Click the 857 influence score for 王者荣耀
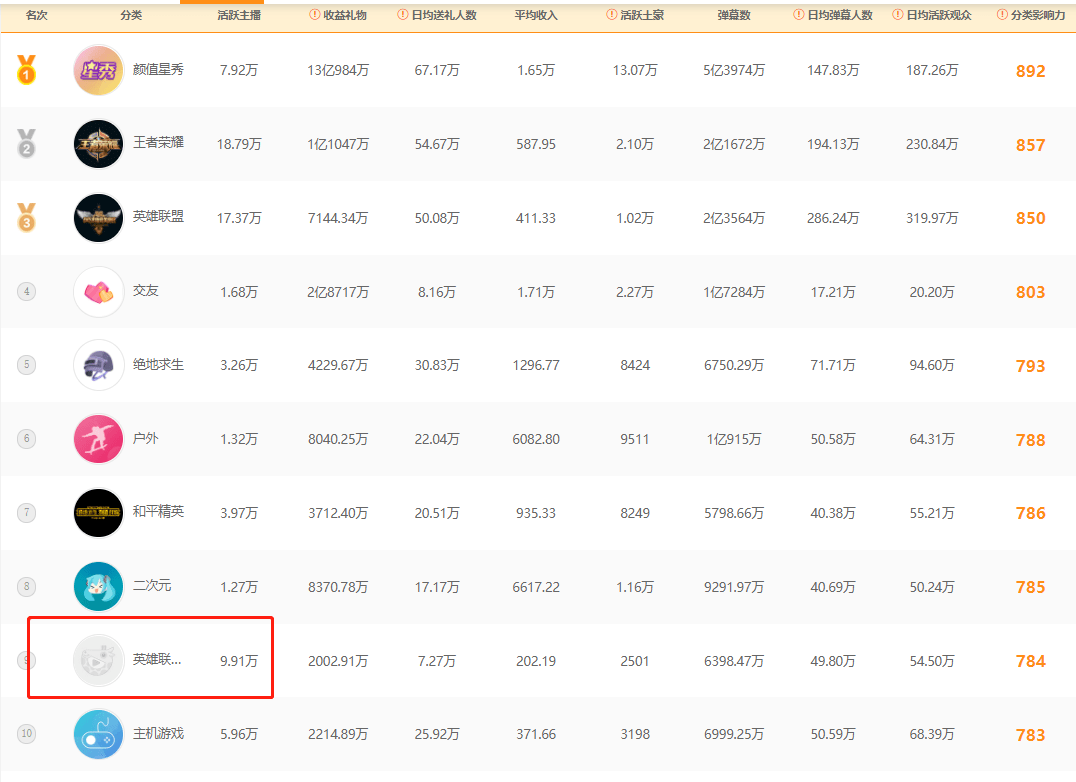The height and width of the screenshot is (782, 1076). [1031, 145]
